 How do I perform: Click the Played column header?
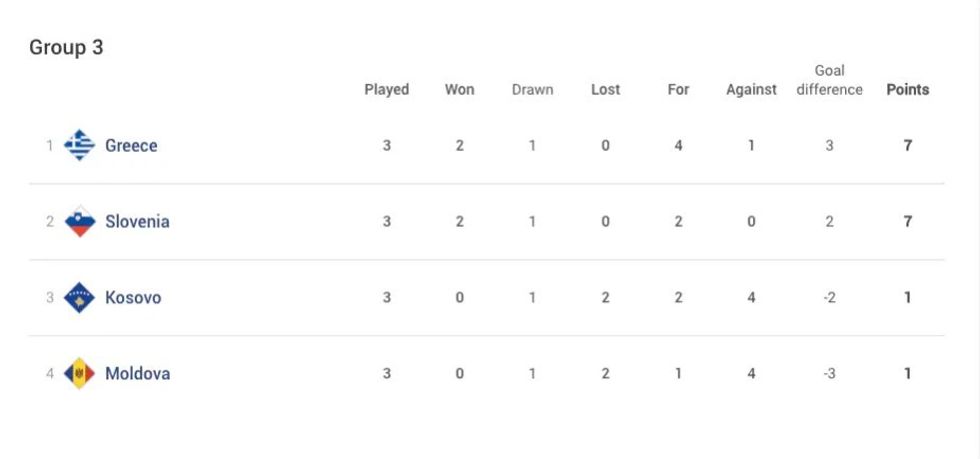pyautogui.click(x=387, y=90)
